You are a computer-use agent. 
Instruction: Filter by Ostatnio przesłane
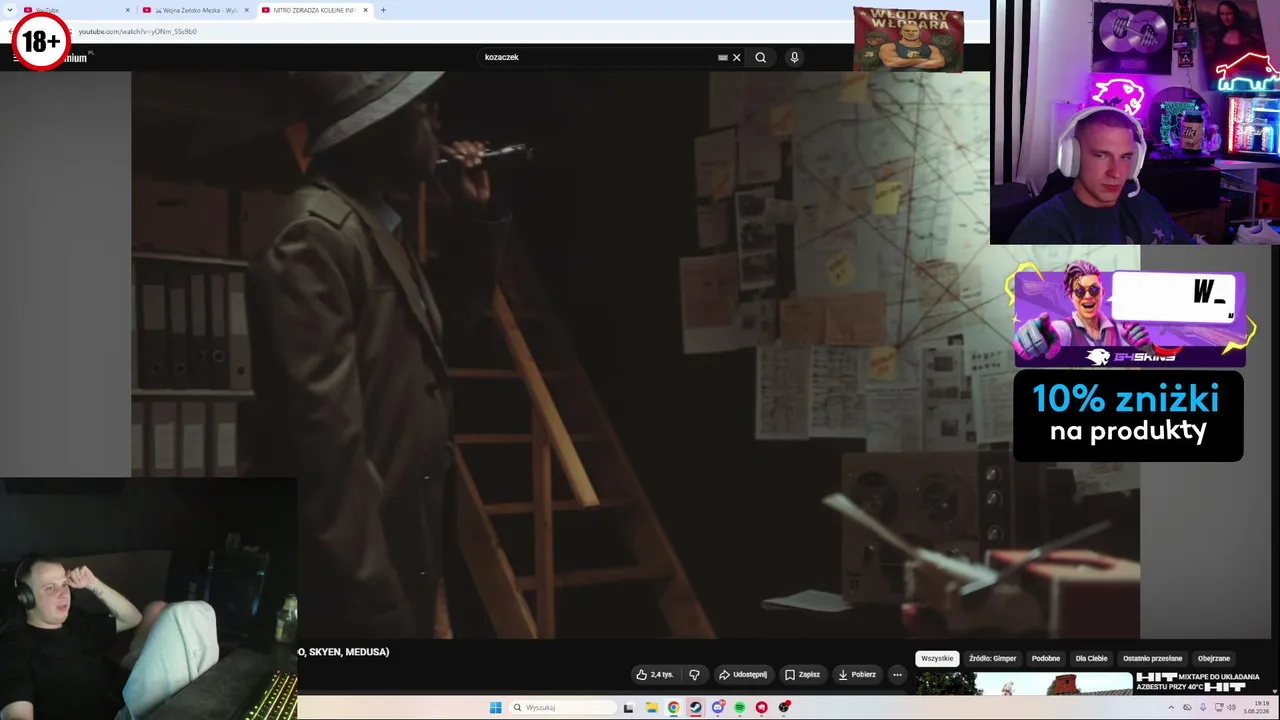pos(1153,659)
